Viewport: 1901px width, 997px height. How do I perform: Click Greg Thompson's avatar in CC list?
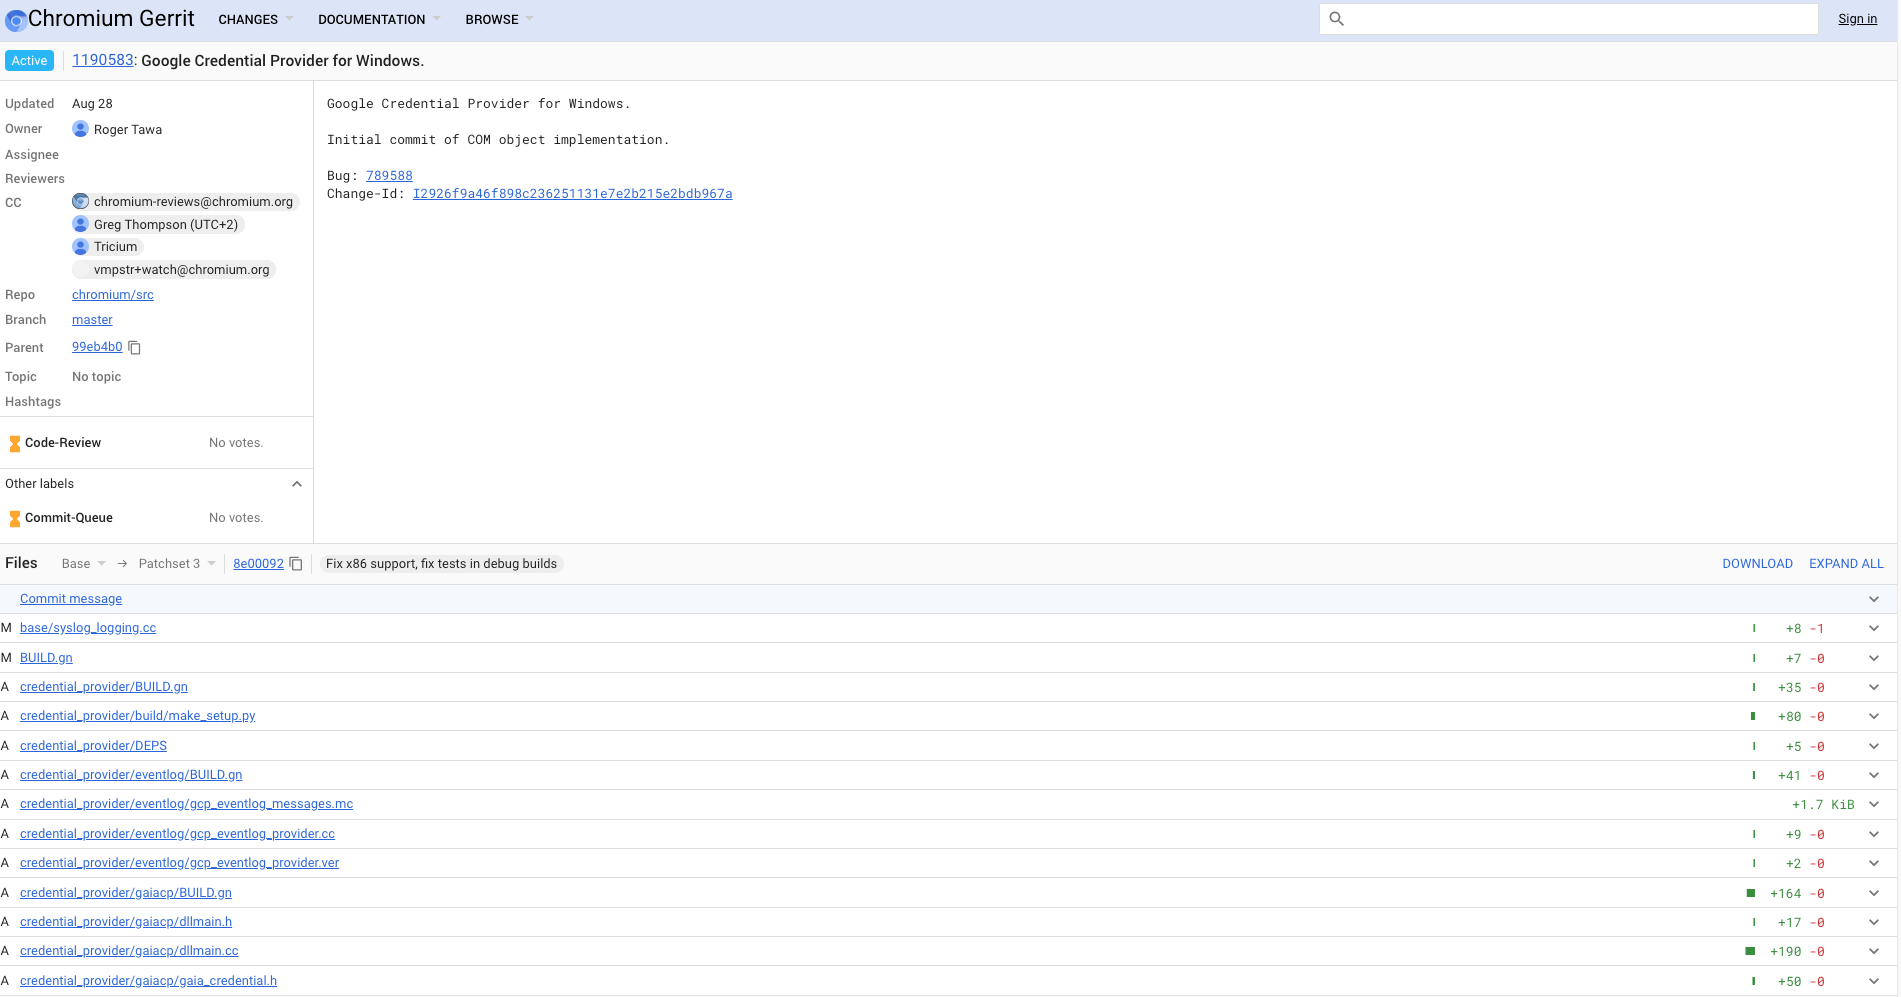click(x=81, y=224)
